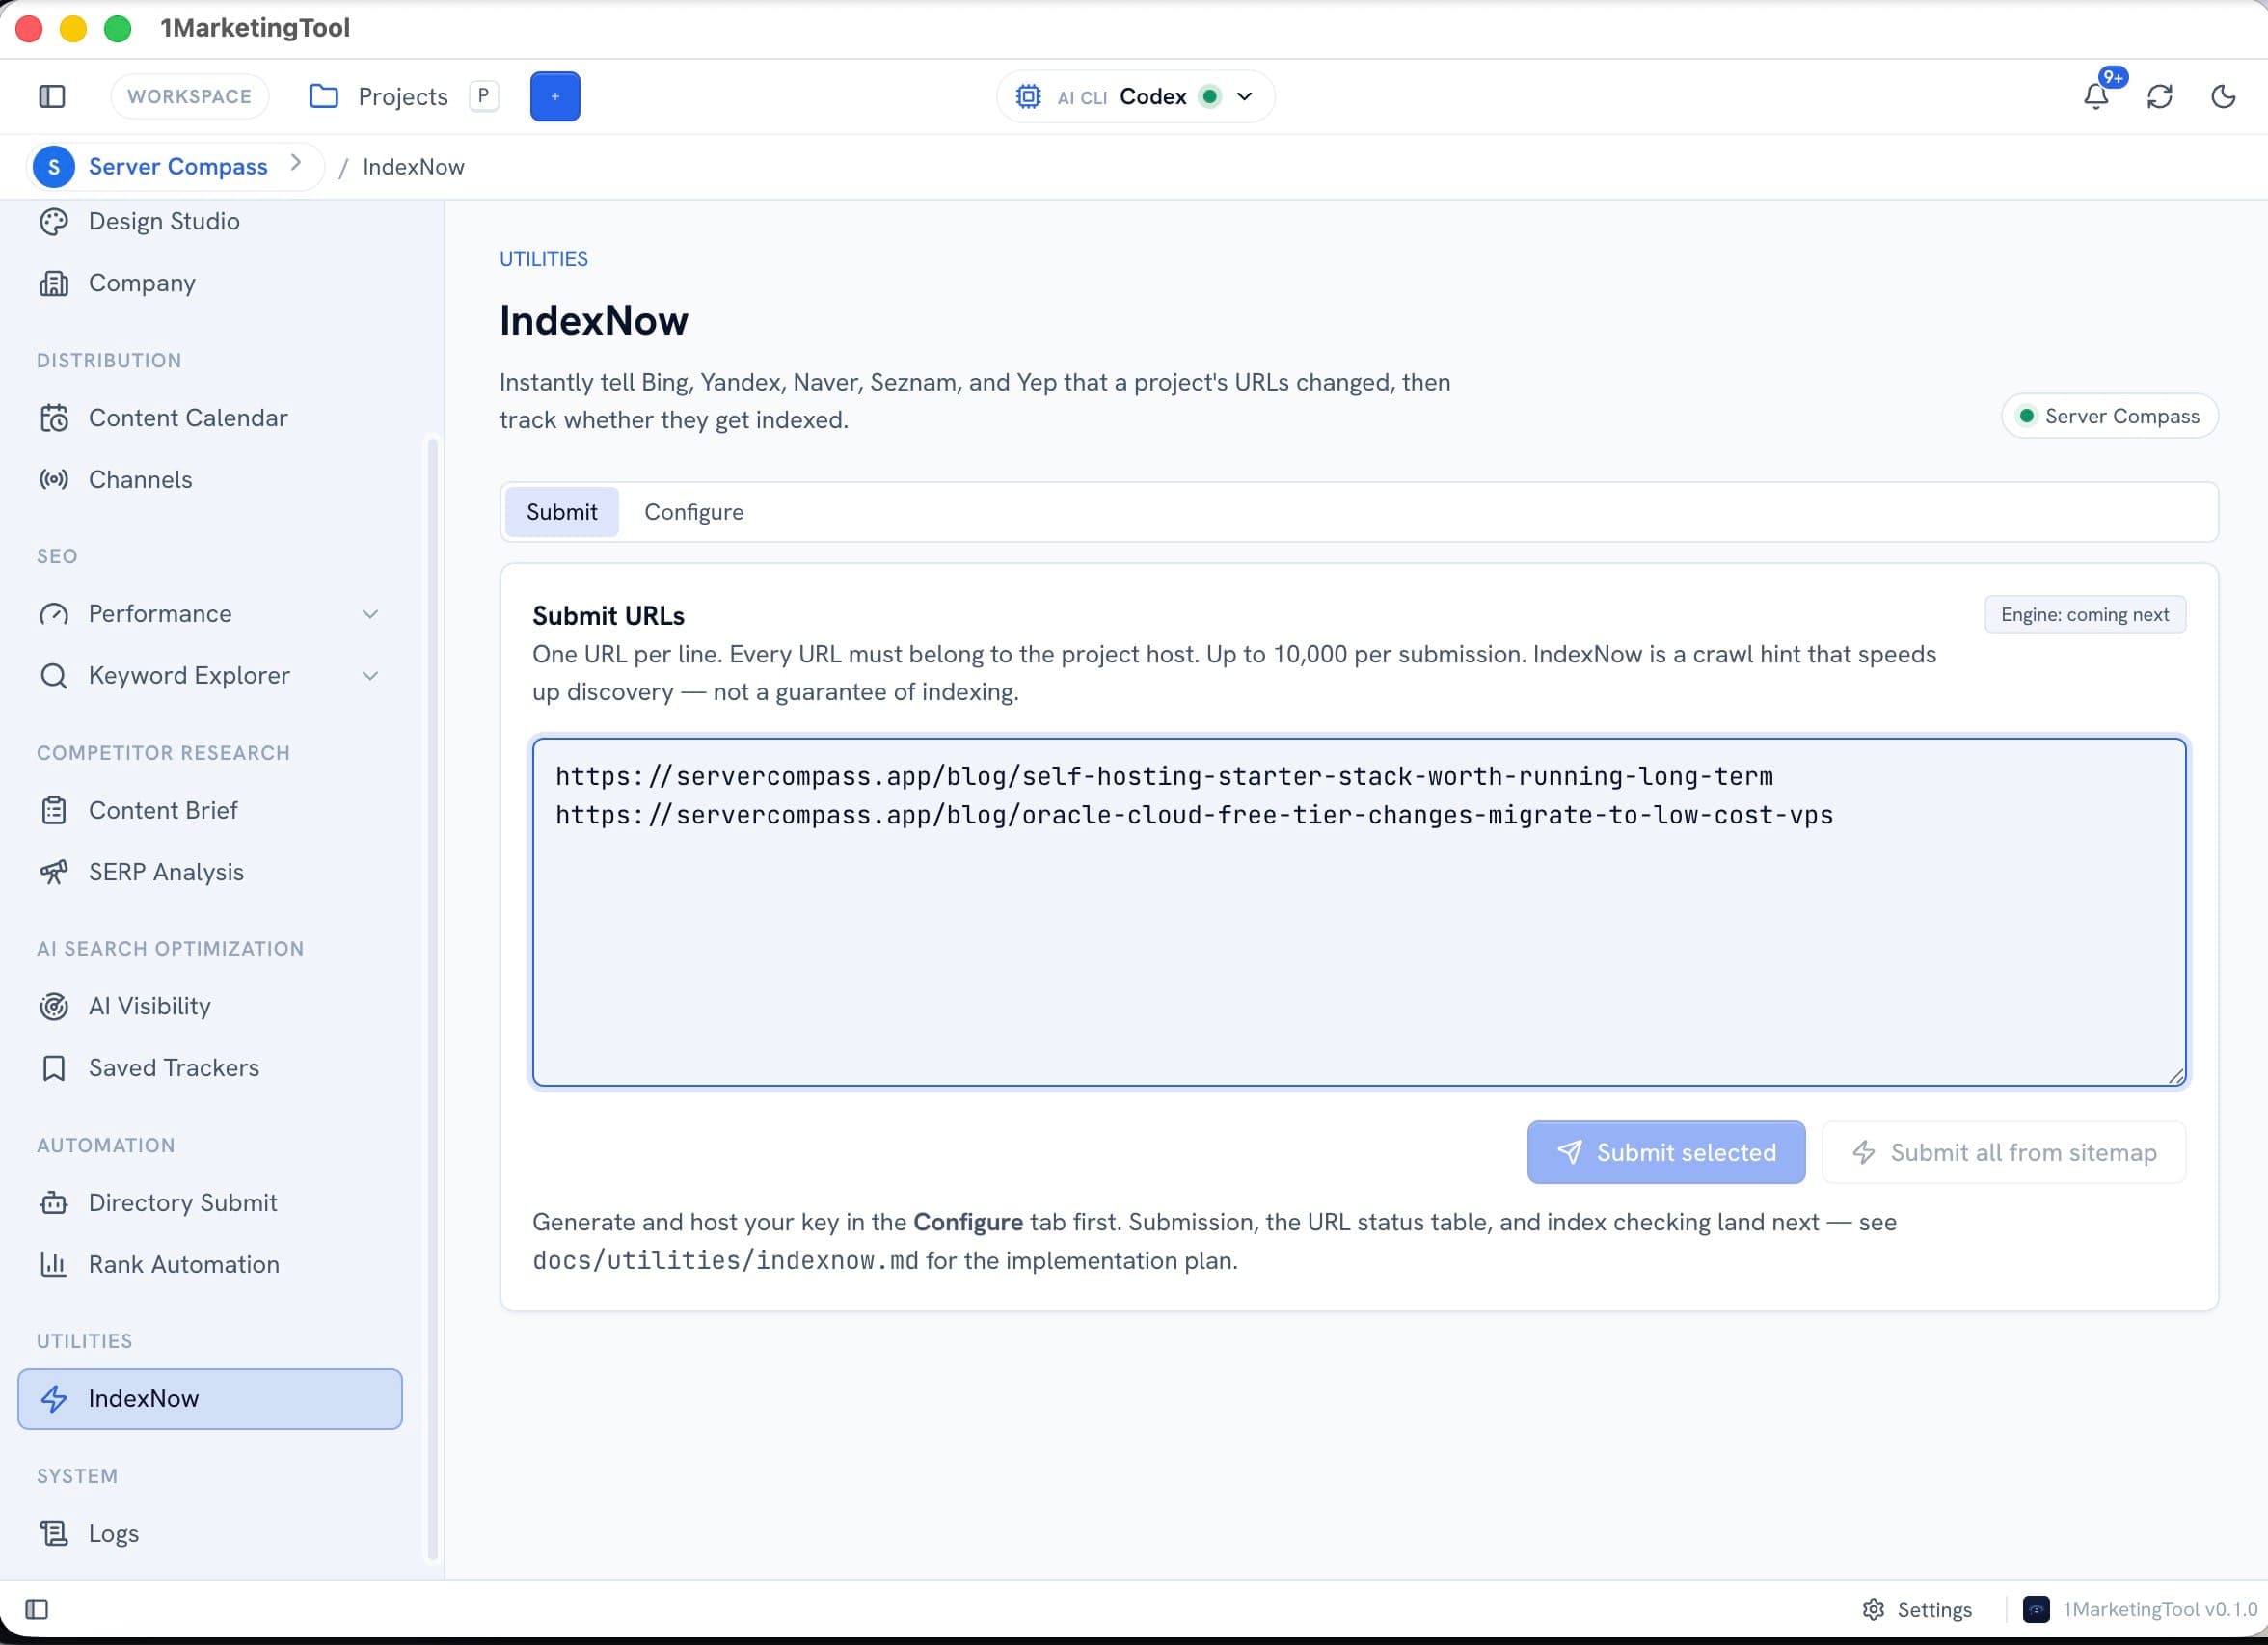Click the Server Compass status chip
The height and width of the screenshot is (1645, 2268).
click(2110, 416)
